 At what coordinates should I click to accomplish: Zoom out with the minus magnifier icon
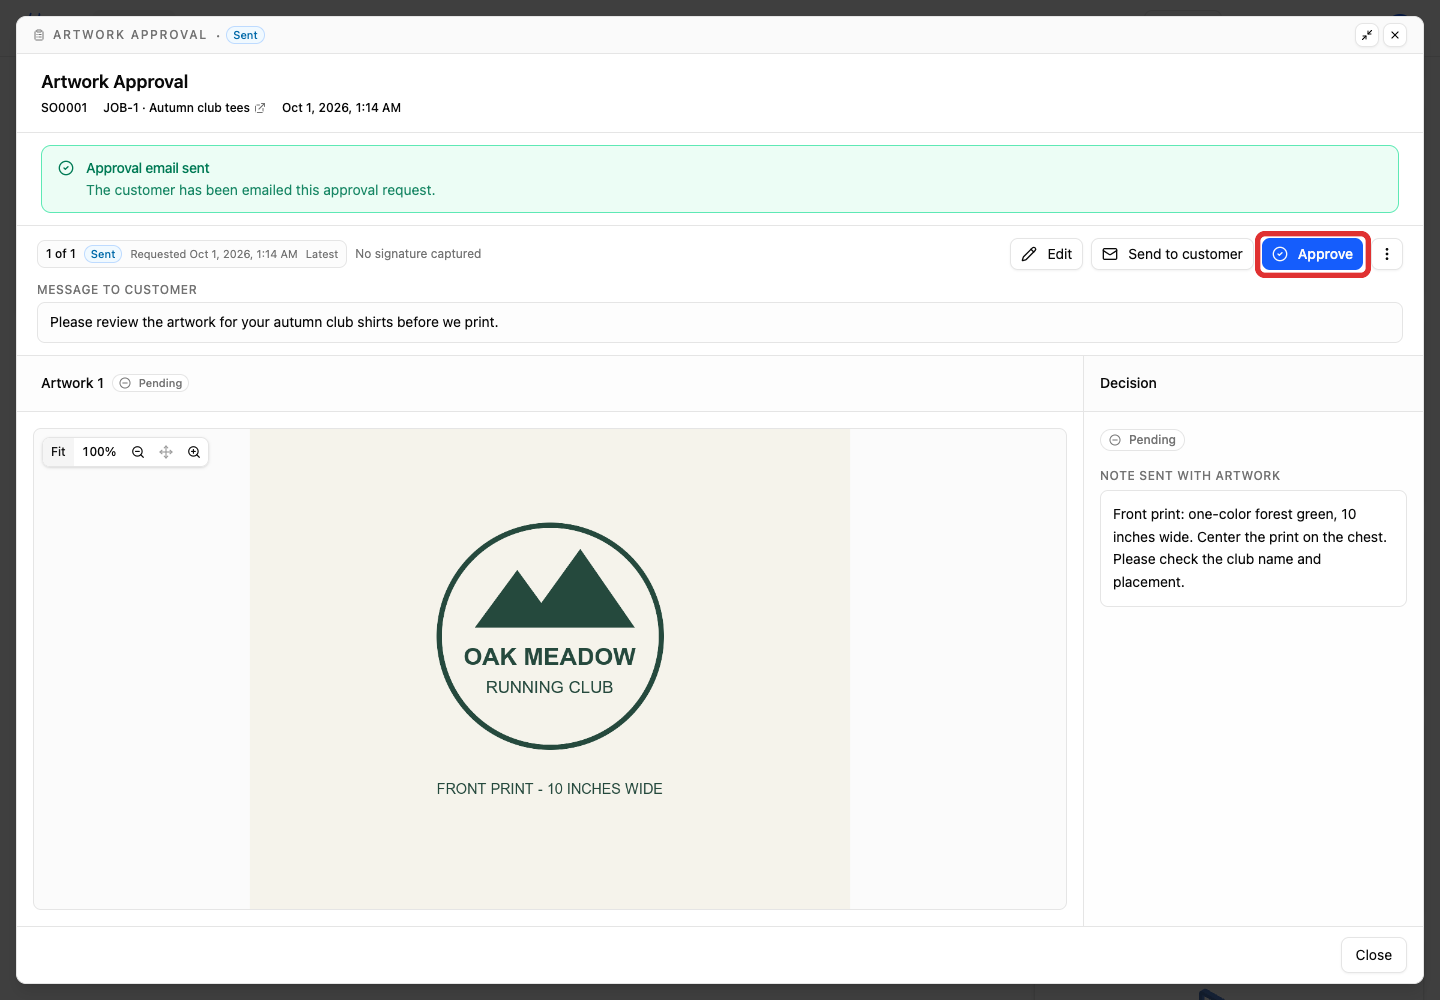[x=138, y=452]
